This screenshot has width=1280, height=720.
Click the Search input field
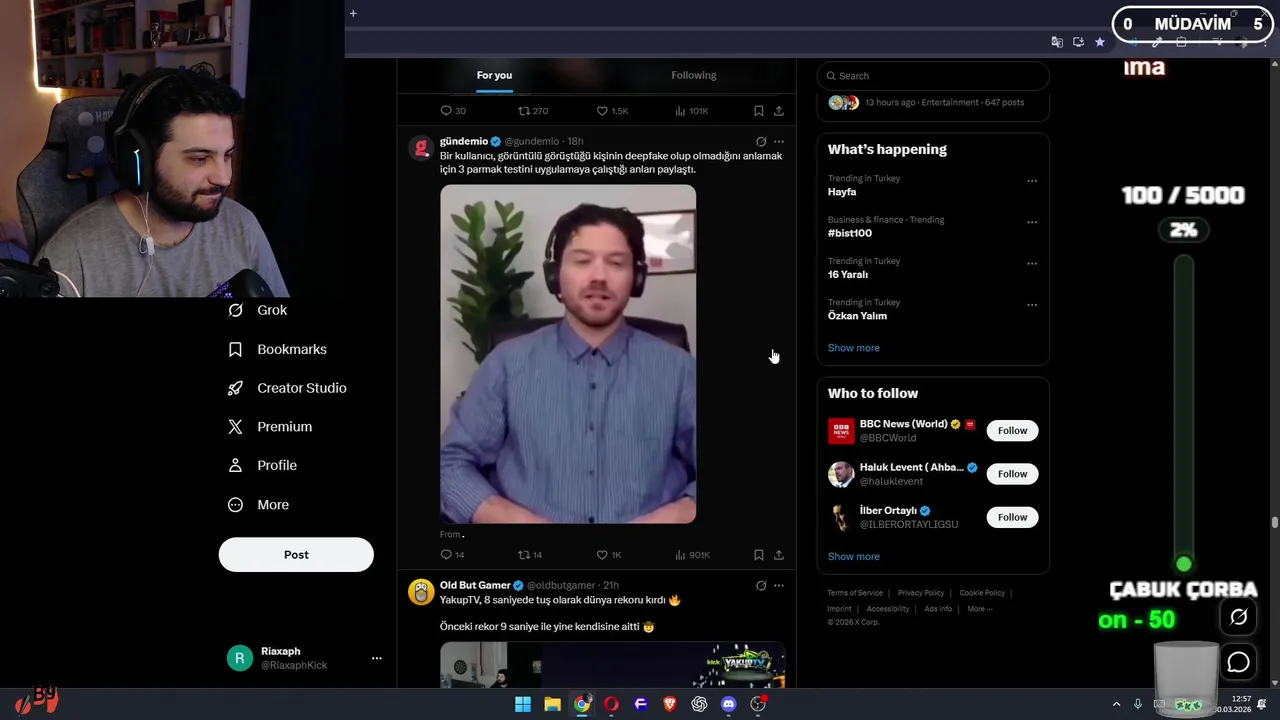pos(933,76)
